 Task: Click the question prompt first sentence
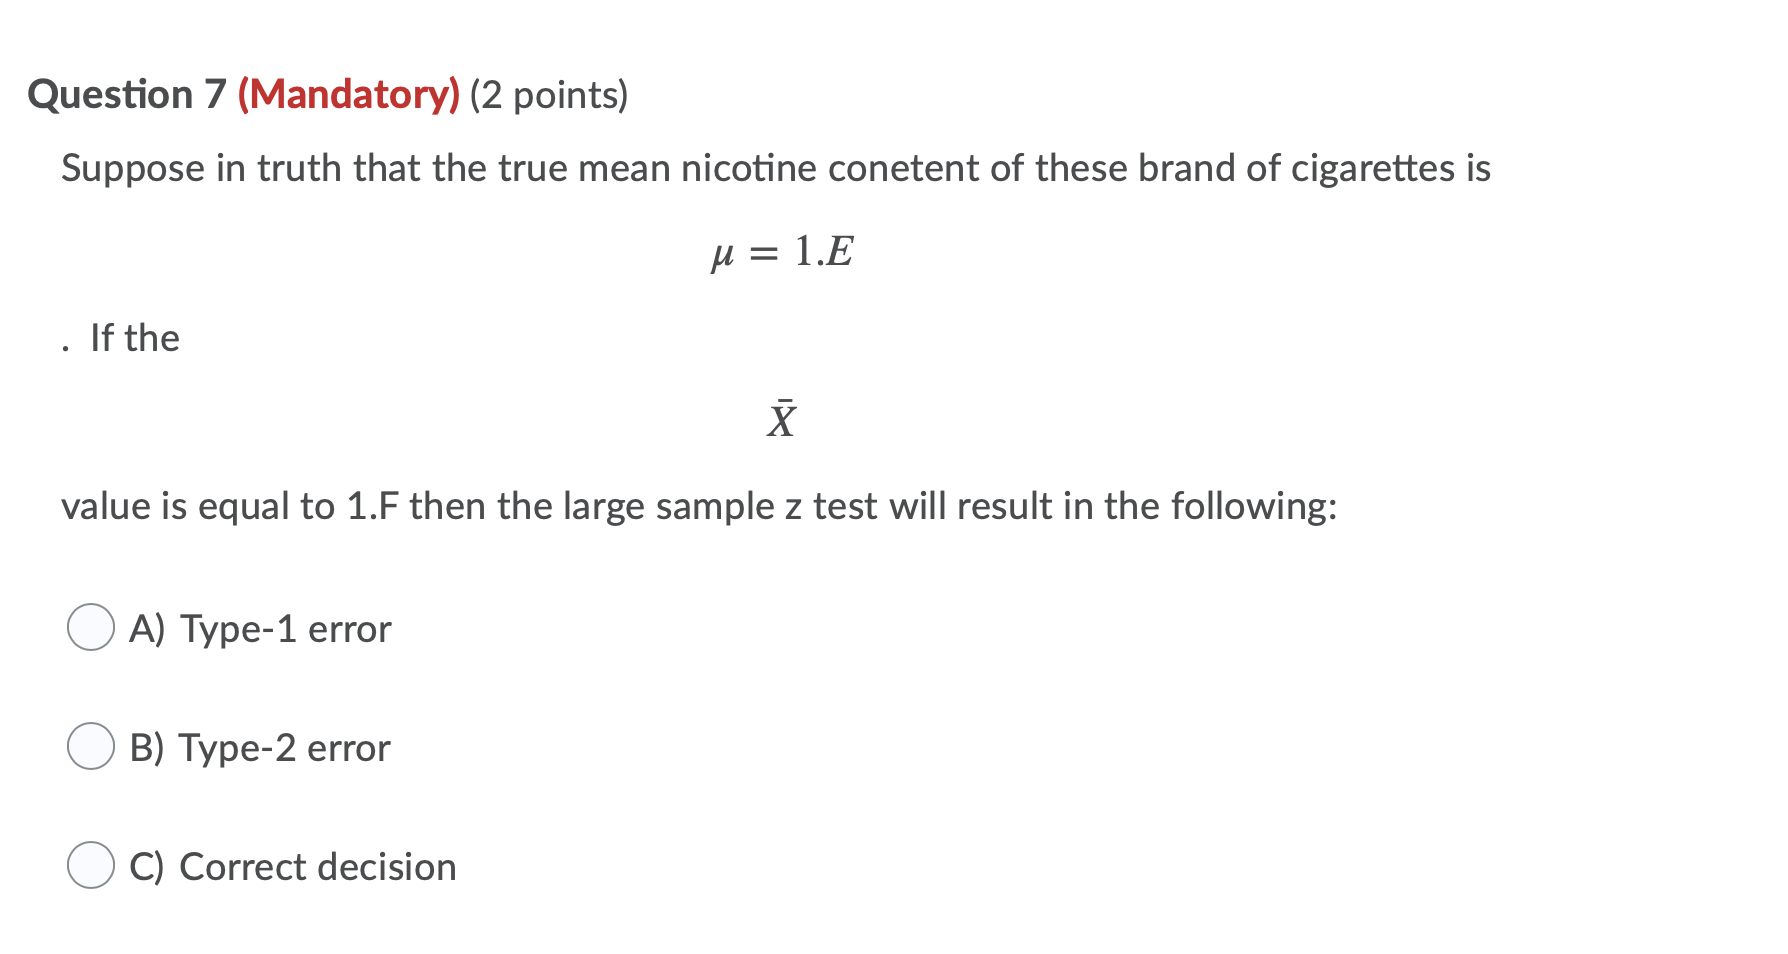pyautogui.click(x=770, y=168)
